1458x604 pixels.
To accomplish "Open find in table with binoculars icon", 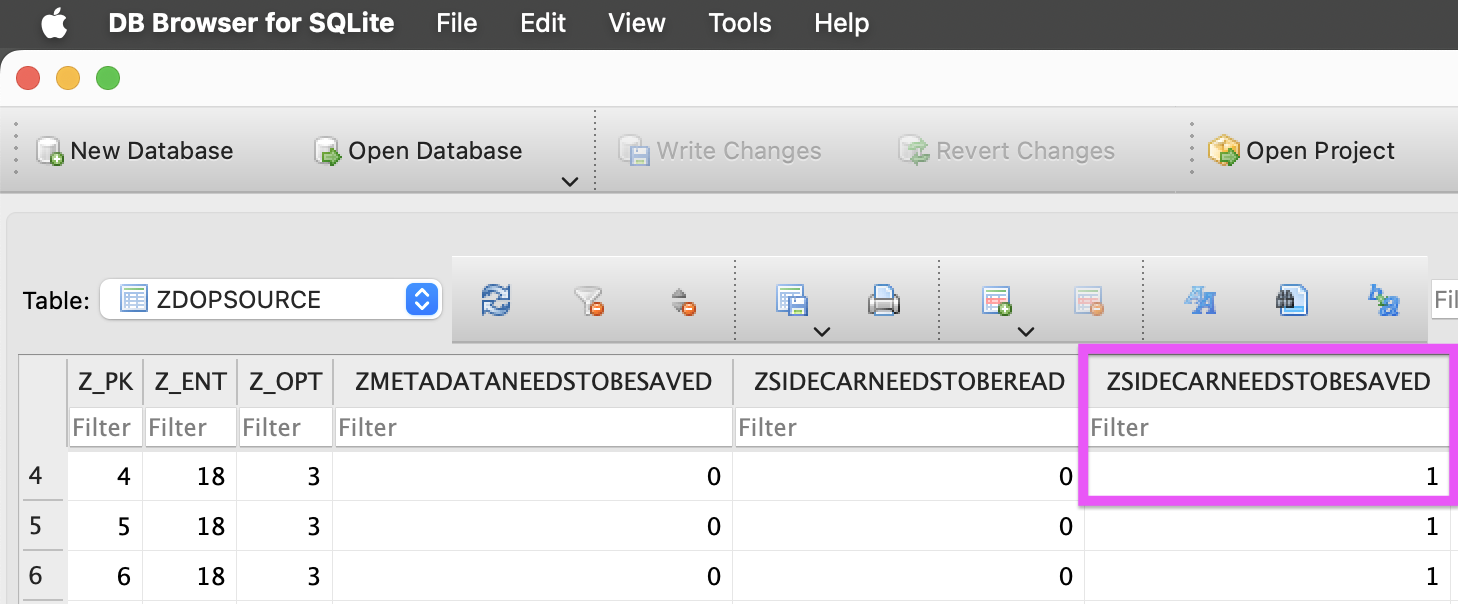I will (x=1291, y=299).
